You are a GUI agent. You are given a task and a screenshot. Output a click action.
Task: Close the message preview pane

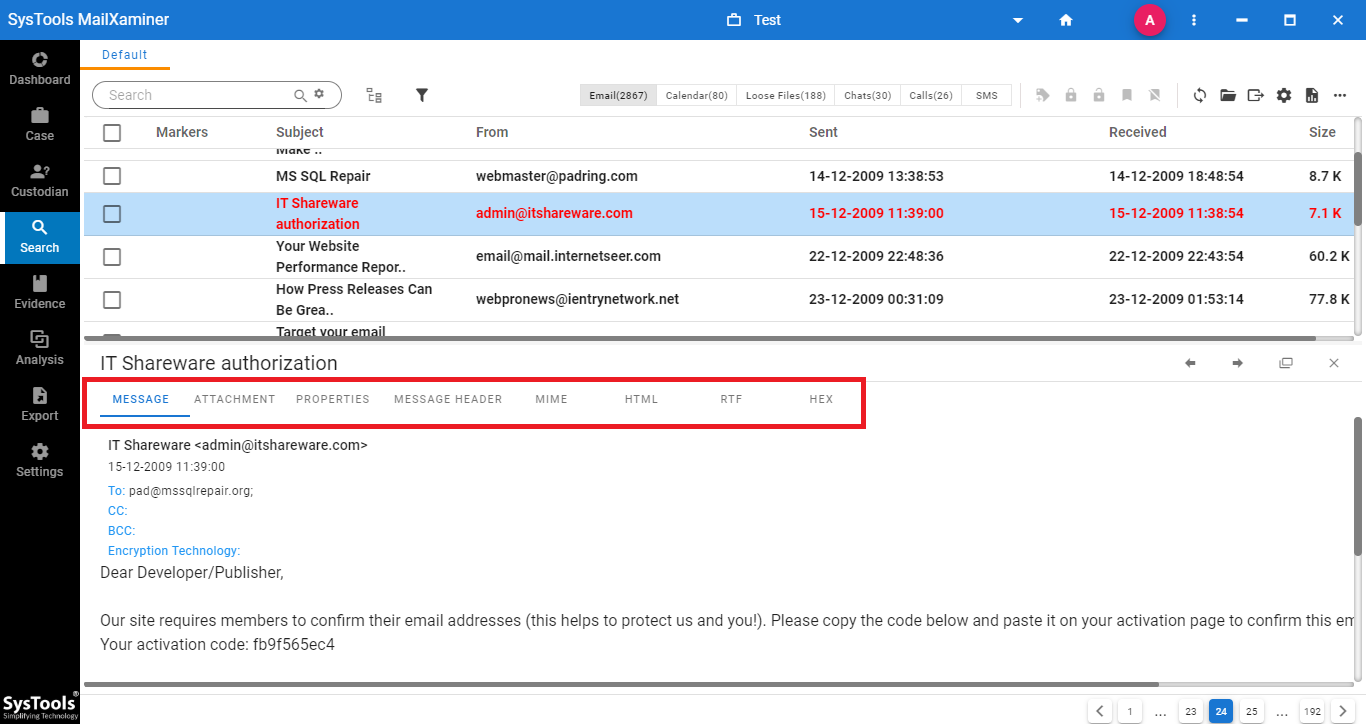coord(1334,363)
